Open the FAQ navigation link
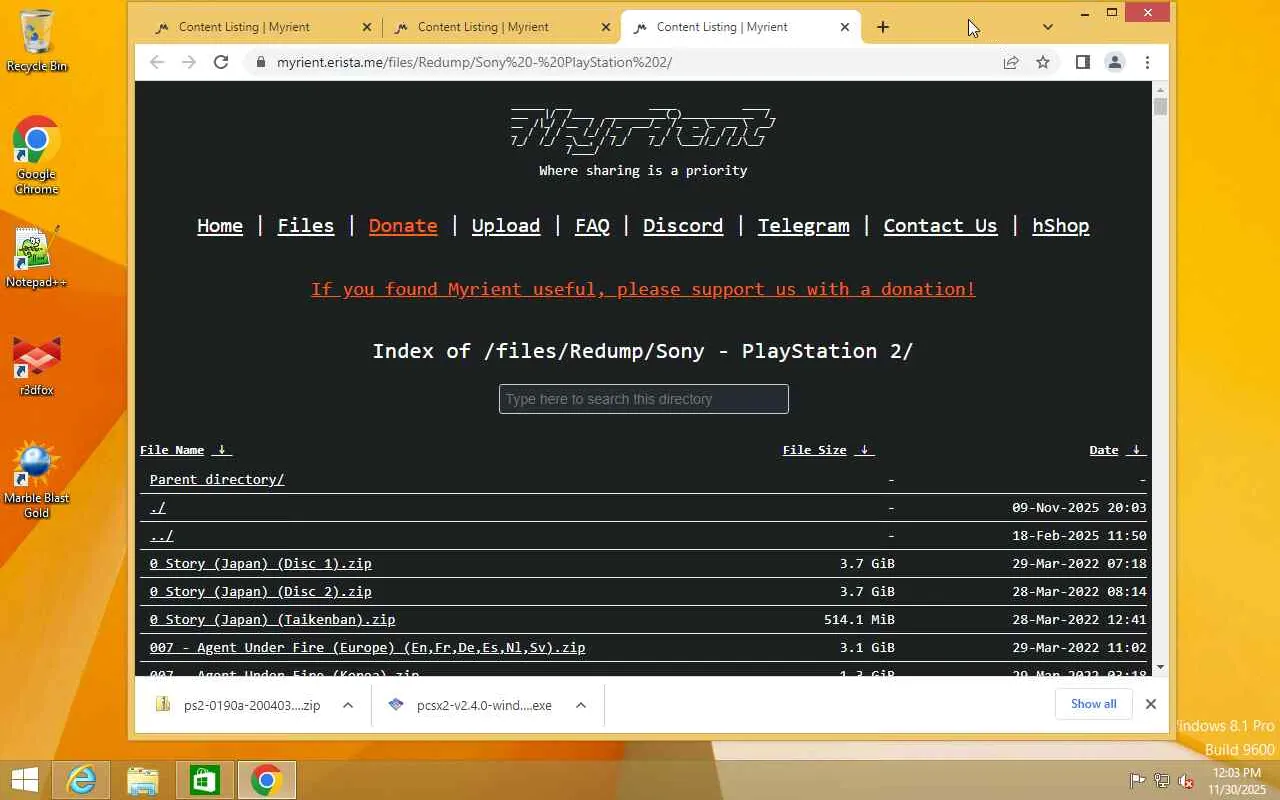Image resolution: width=1280 pixels, height=800 pixels. click(592, 226)
